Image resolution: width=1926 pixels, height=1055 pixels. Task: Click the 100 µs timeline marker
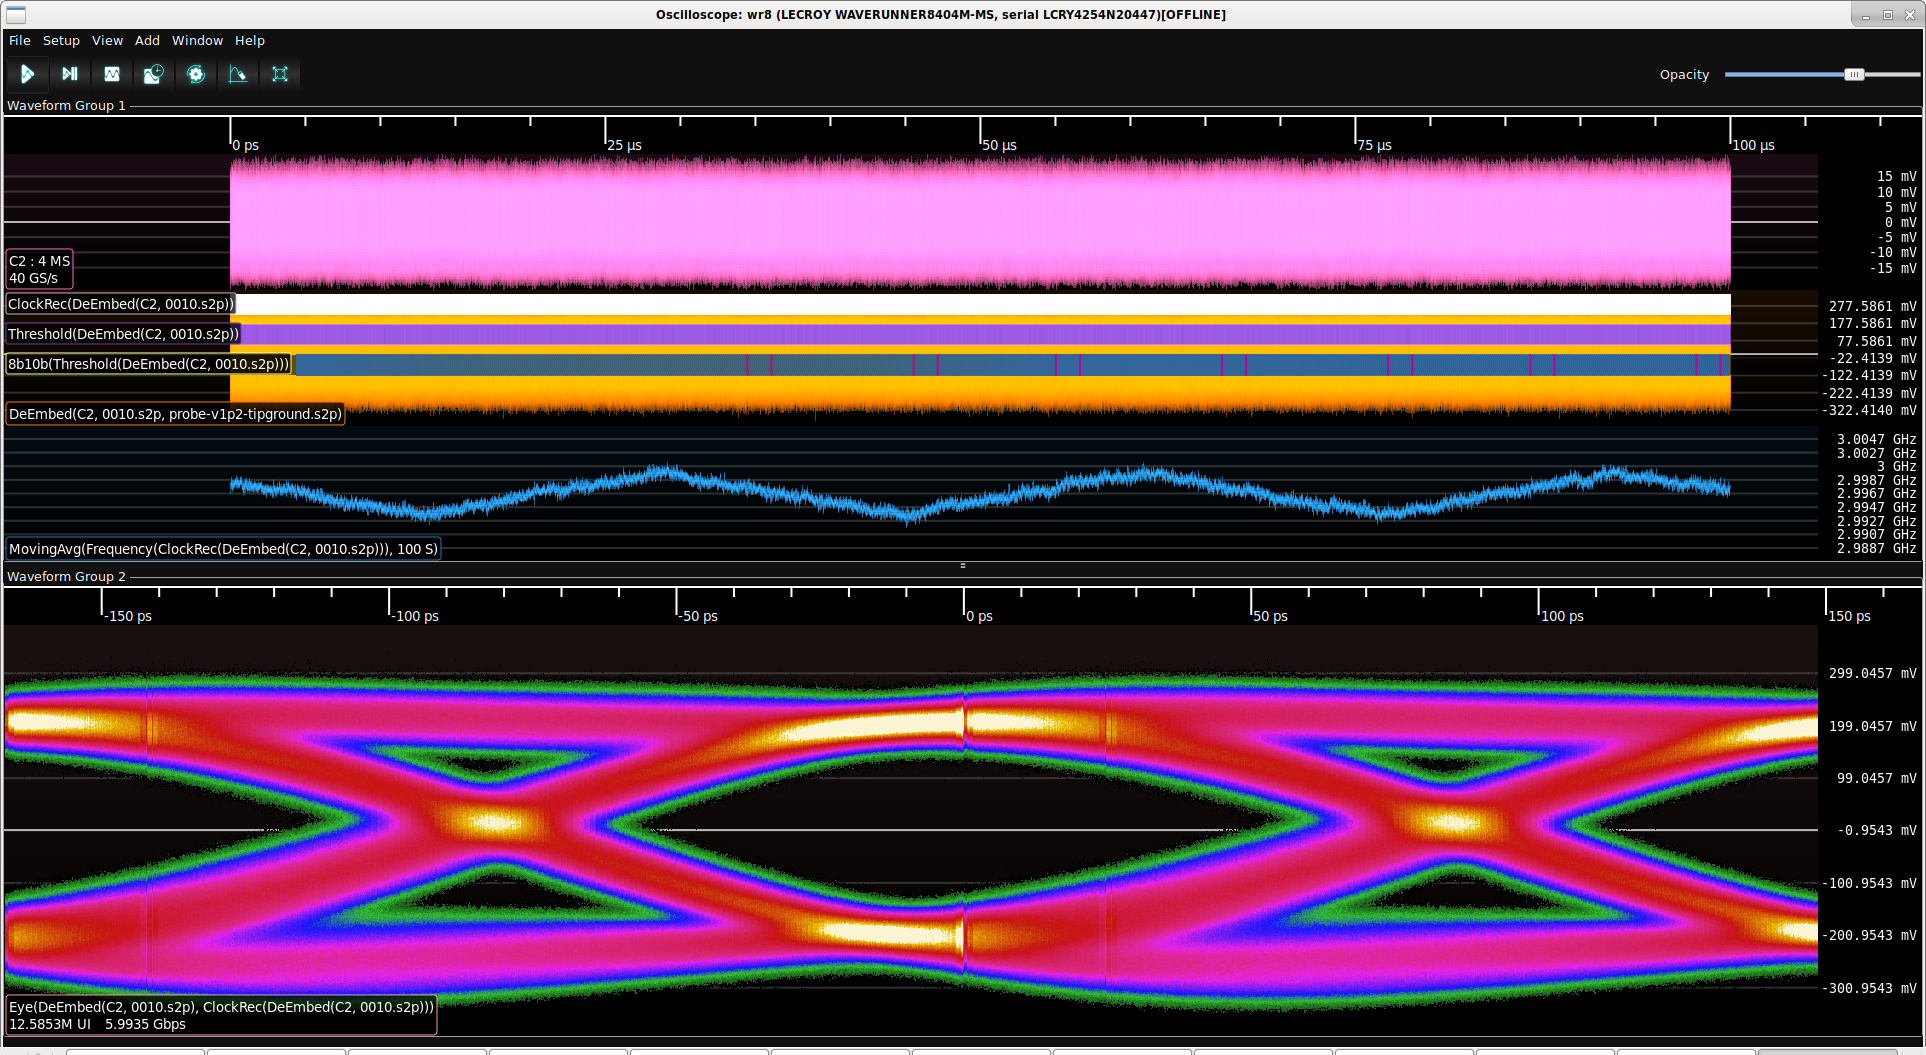tap(1753, 145)
